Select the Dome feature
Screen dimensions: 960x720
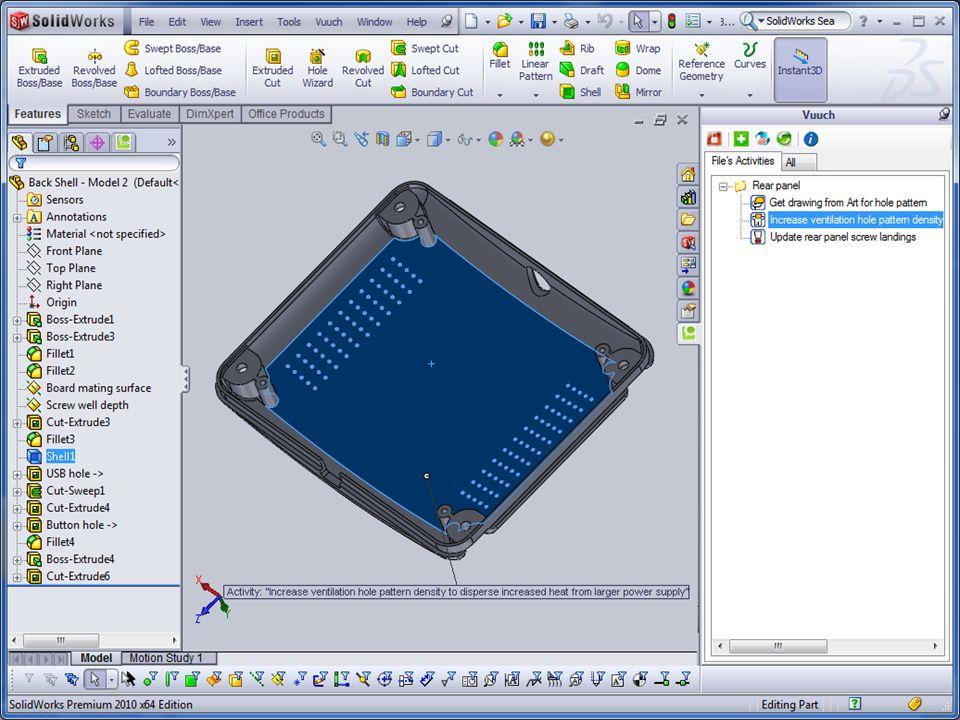637,70
